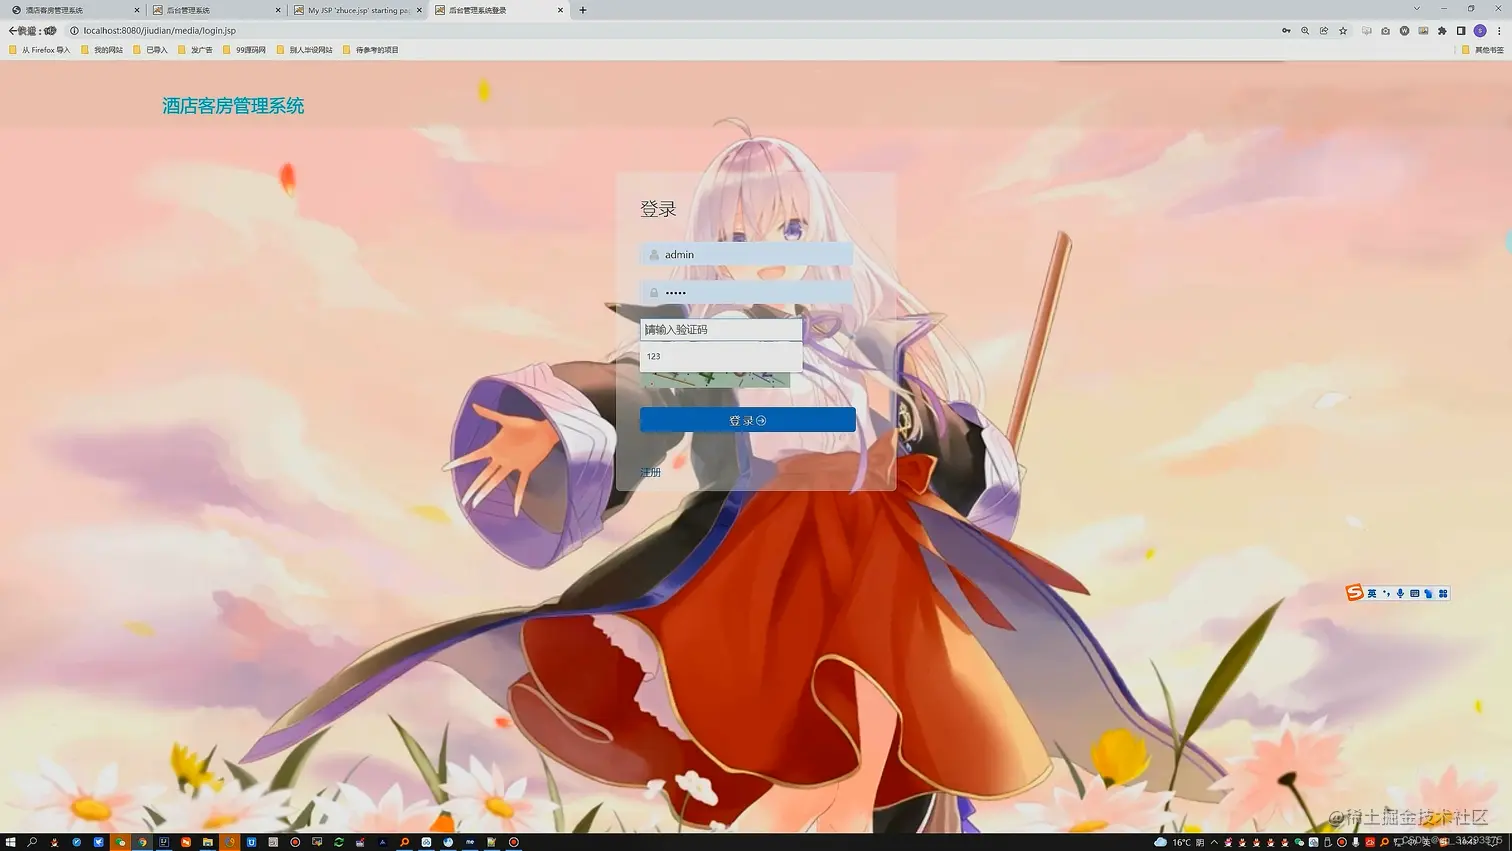Click the share page icon

(x=1324, y=31)
